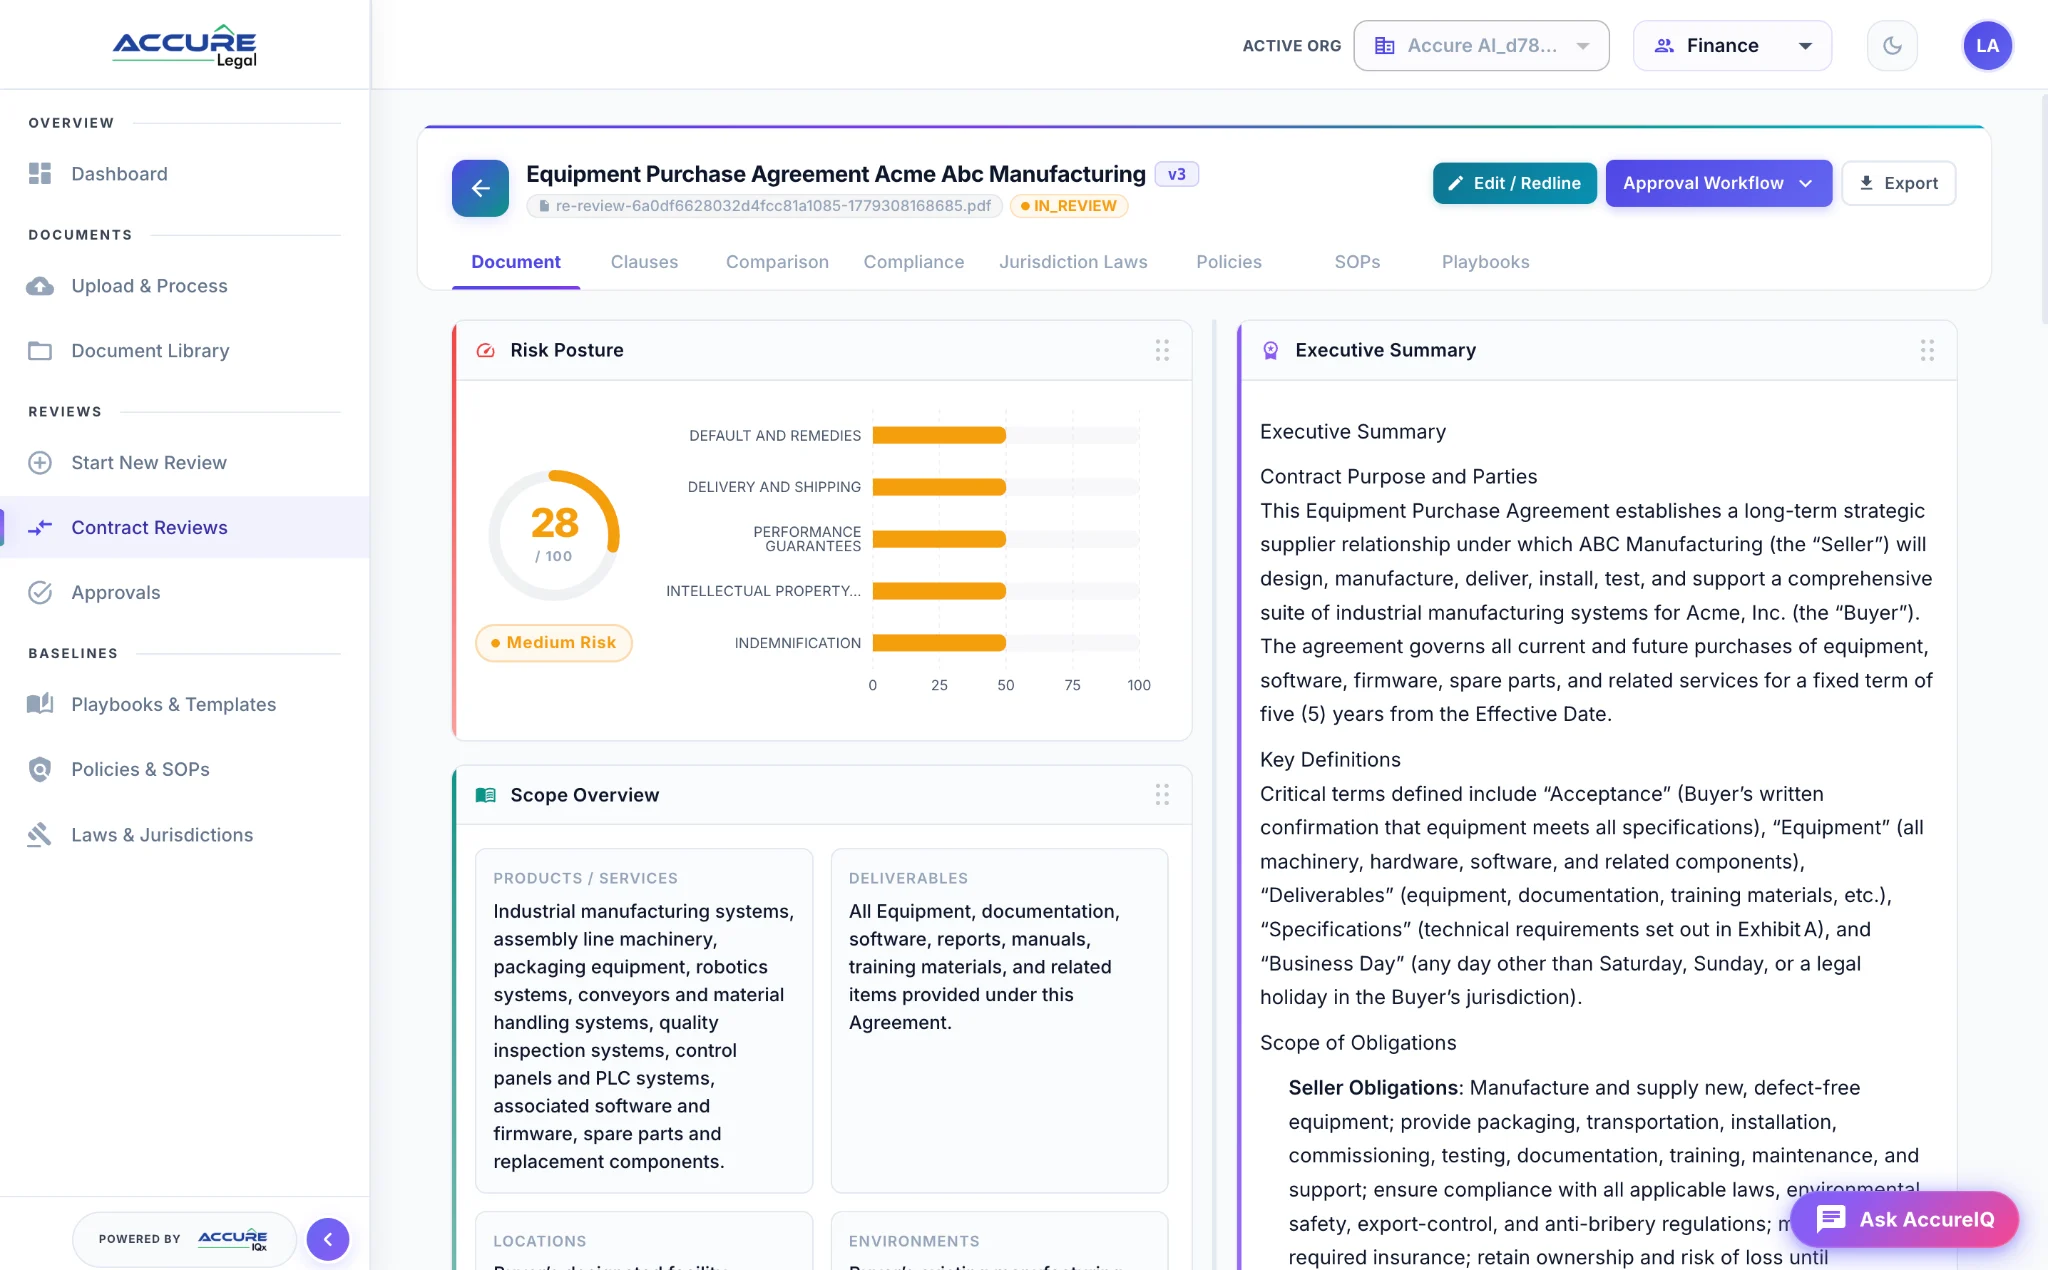The height and width of the screenshot is (1270, 2048).
Task: Click the Start New Review plus icon
Action: click(40, 463)
